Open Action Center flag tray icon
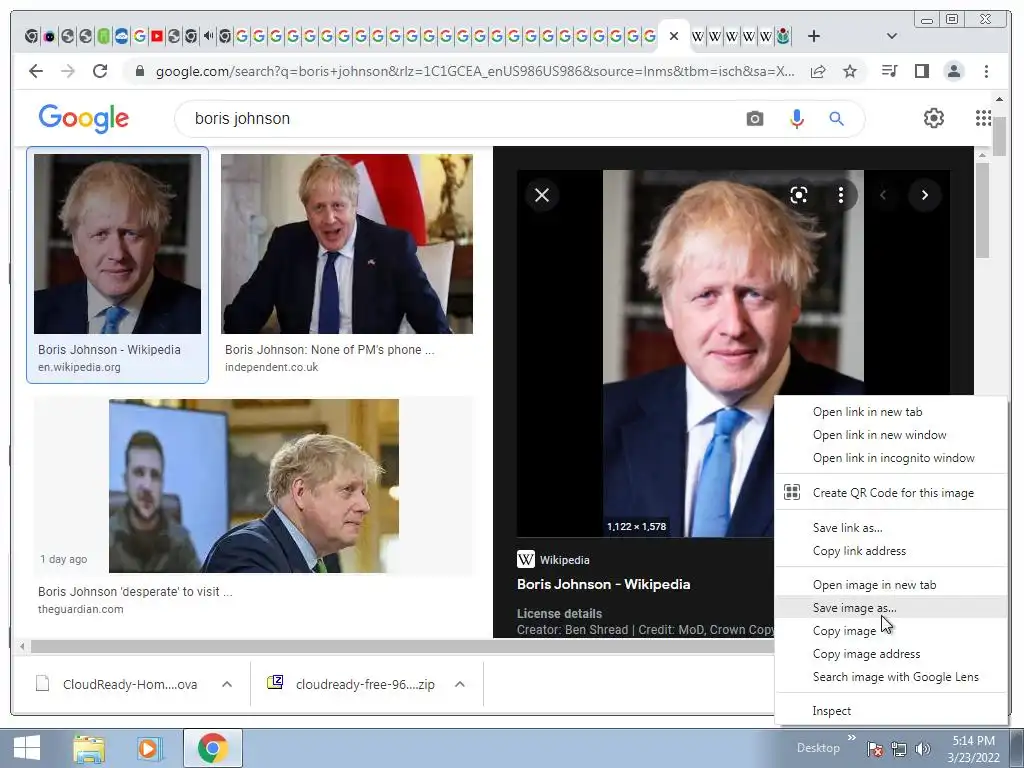 [874, 749]
